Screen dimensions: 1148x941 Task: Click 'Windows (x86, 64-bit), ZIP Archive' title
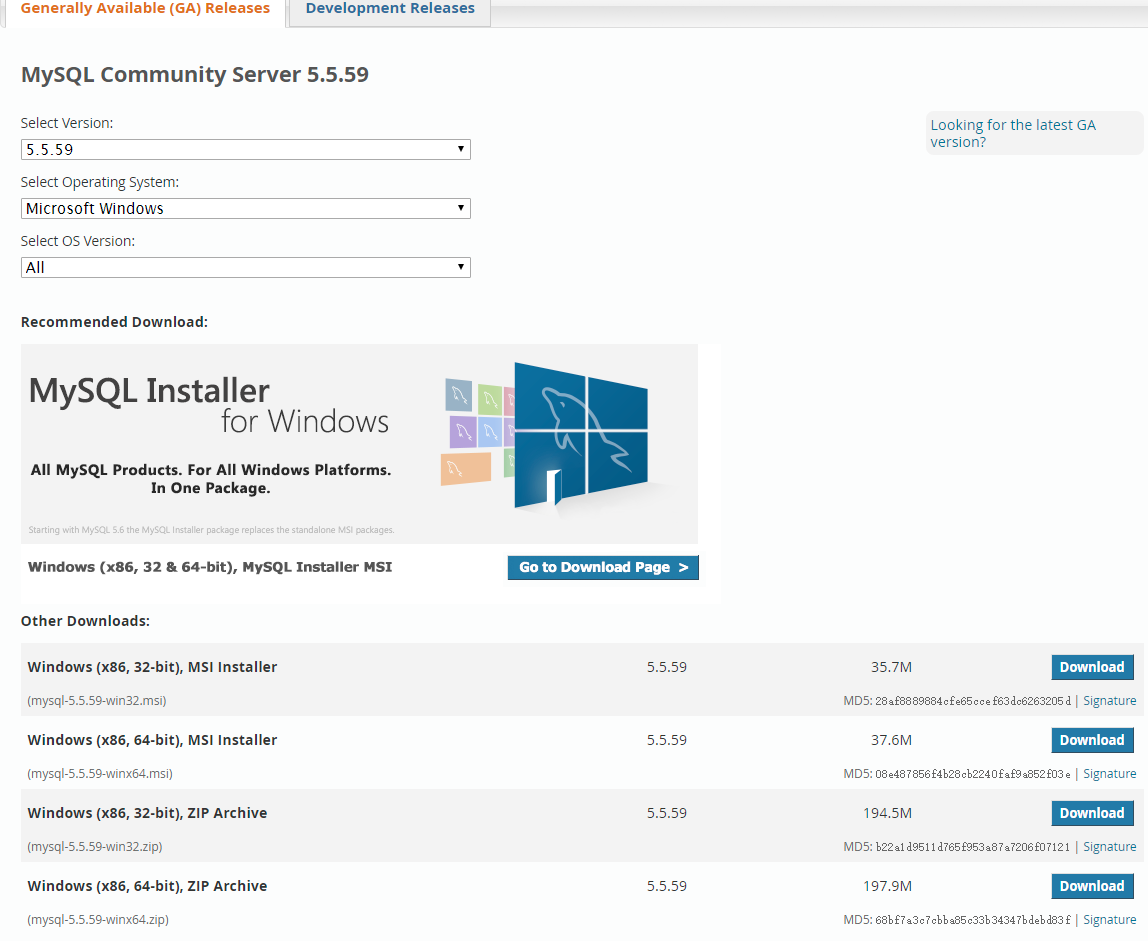coord(147,886)
